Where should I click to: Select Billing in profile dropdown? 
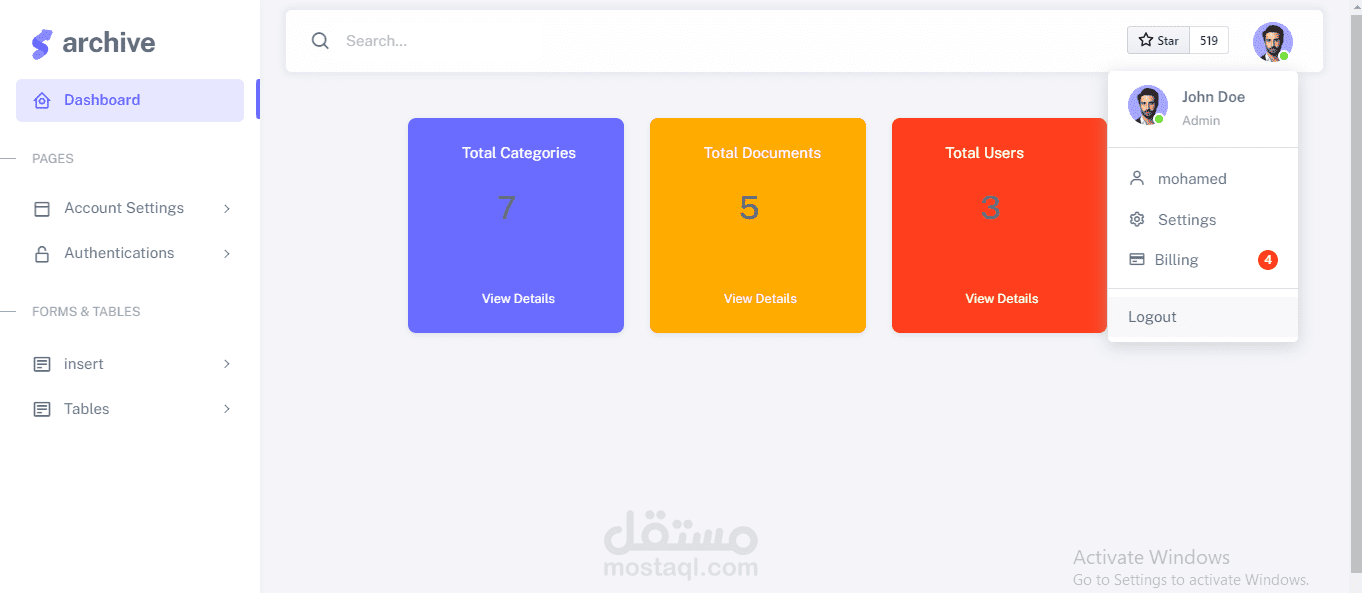coord(1203,260)
